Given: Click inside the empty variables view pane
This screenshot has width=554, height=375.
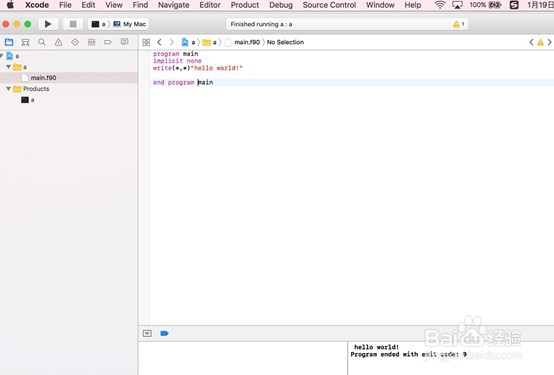Looking at the screenshot, I should click(x=243, y=358).
